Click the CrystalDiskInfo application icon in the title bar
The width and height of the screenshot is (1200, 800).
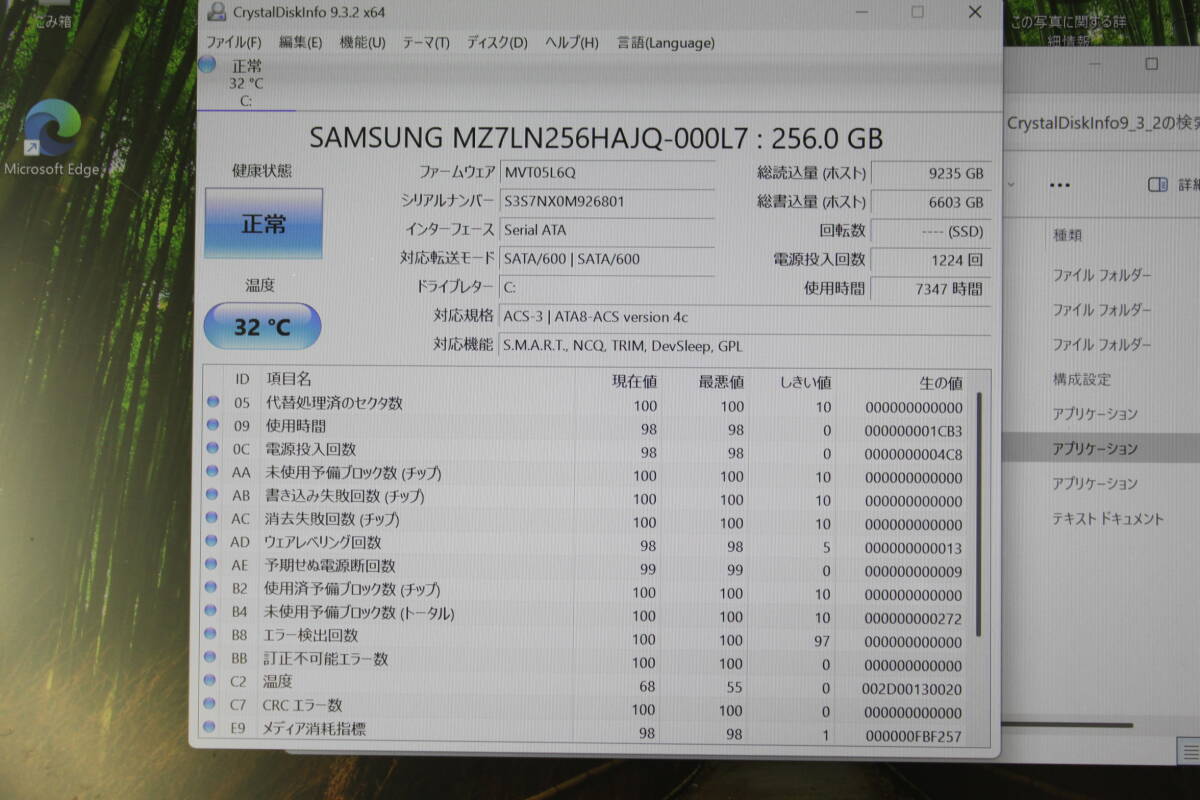(x=215, y=12)
